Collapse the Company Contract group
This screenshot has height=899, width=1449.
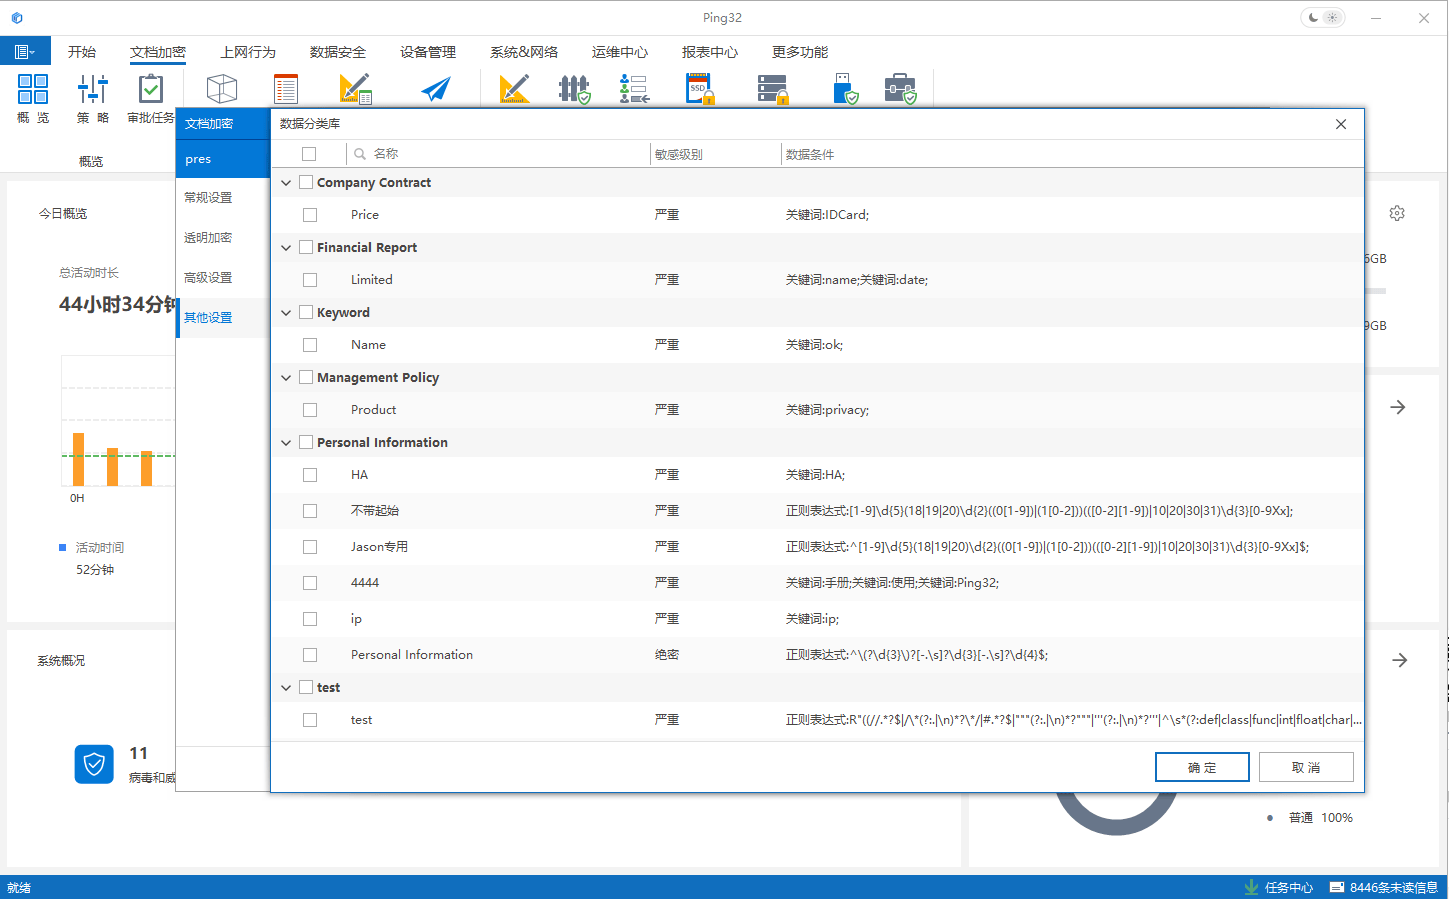[286, 183]
